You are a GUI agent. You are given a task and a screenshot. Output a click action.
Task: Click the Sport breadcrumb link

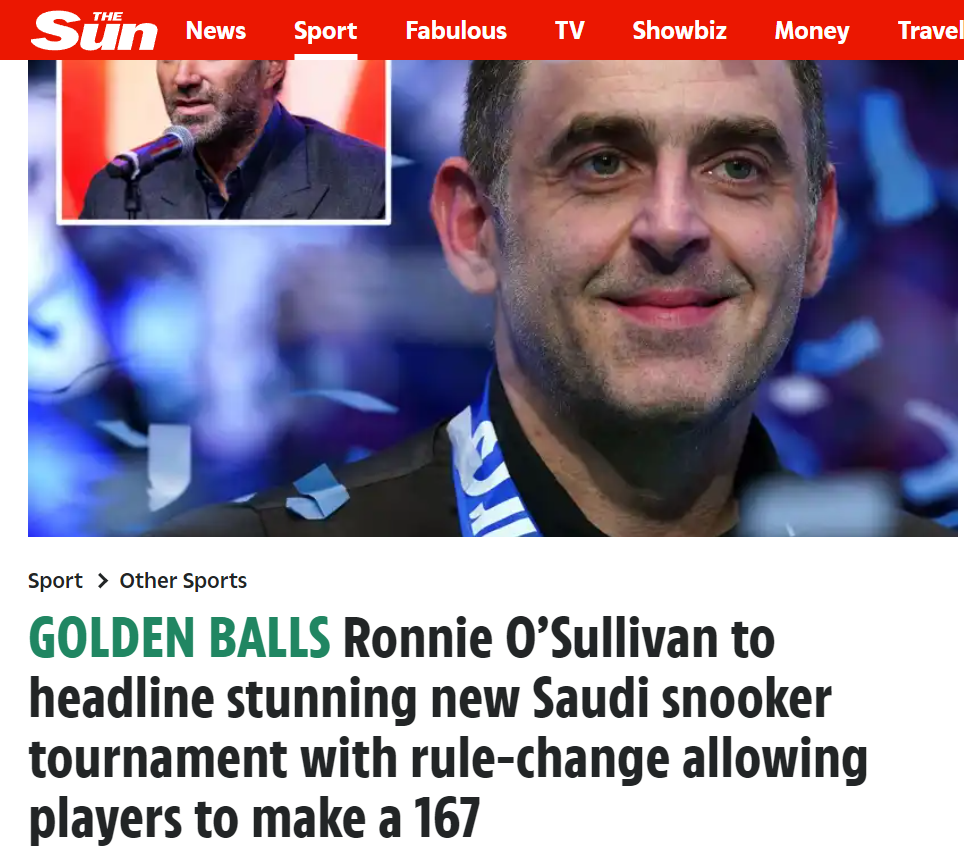[x=55, y=581]
